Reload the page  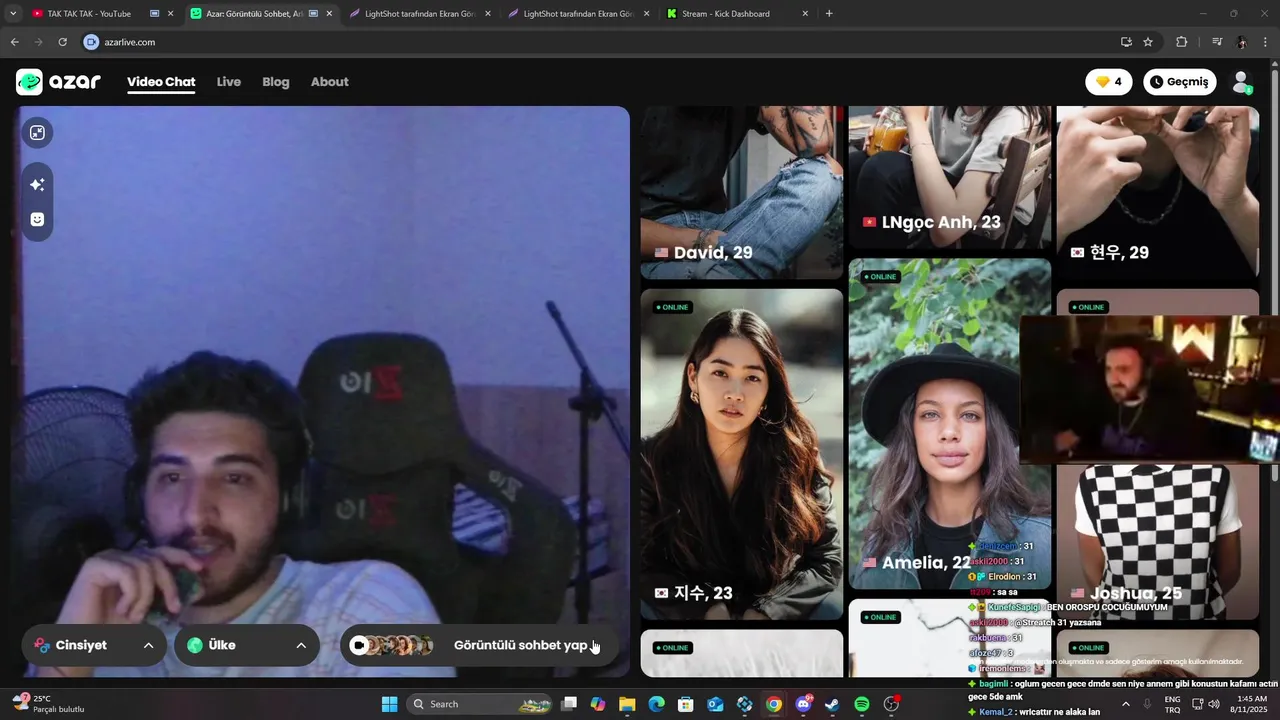[x=62, y=42]
